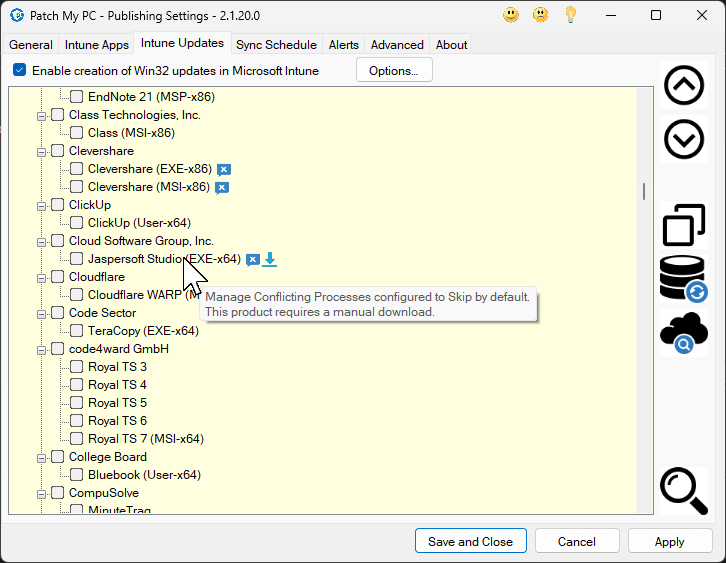726x563 pixels.
Task: Open the Advanced tab
Action: coord(397,44)
